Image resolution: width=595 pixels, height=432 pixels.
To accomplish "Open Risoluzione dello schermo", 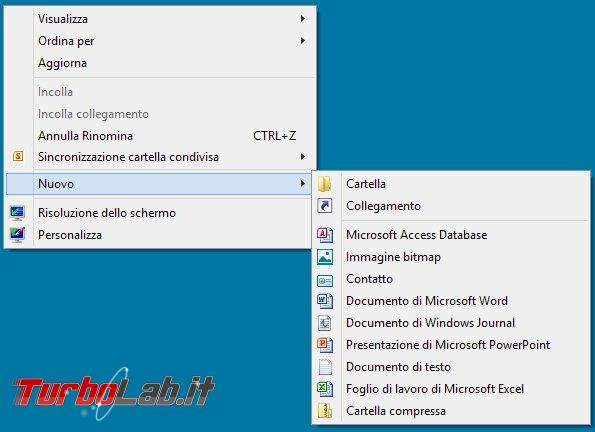I will click(x=159, y=213).
